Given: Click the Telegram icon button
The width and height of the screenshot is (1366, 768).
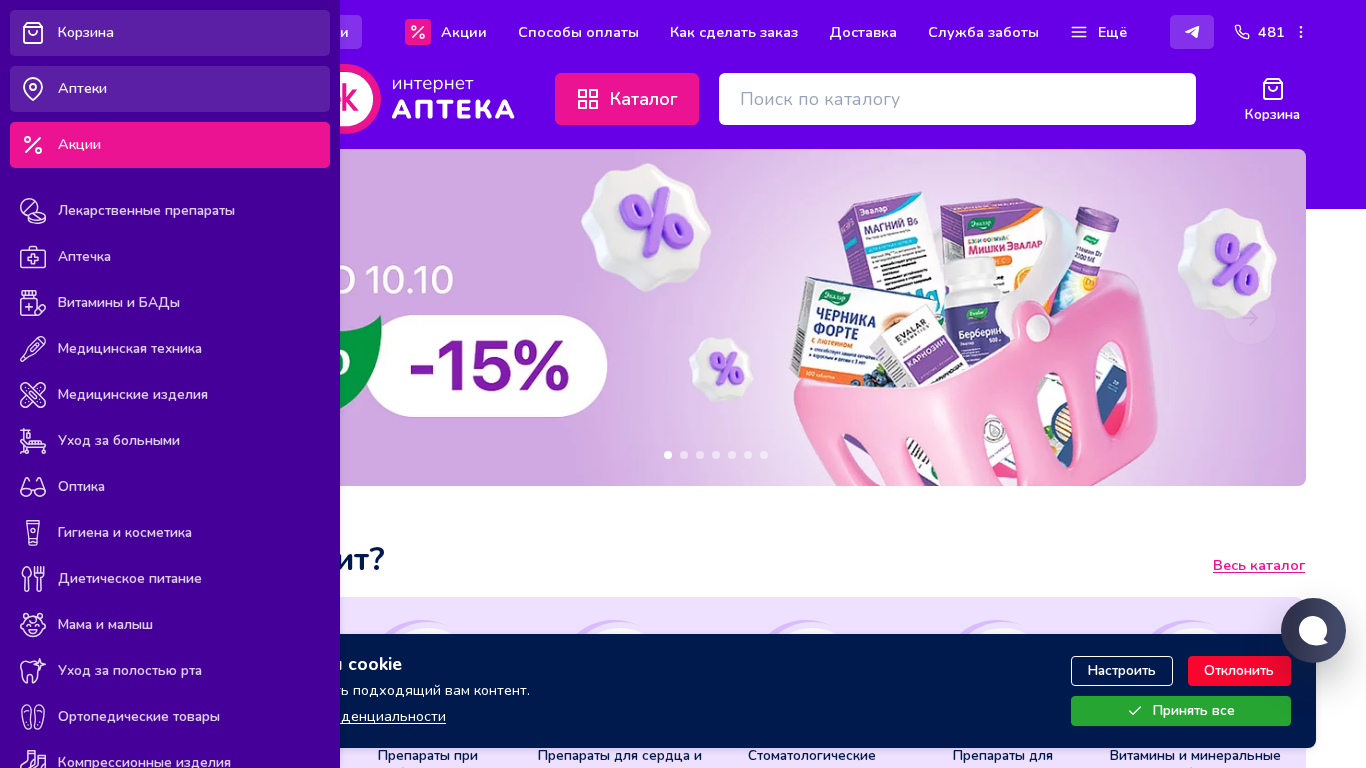Looking at the screenshot, I should (1192, 32).
